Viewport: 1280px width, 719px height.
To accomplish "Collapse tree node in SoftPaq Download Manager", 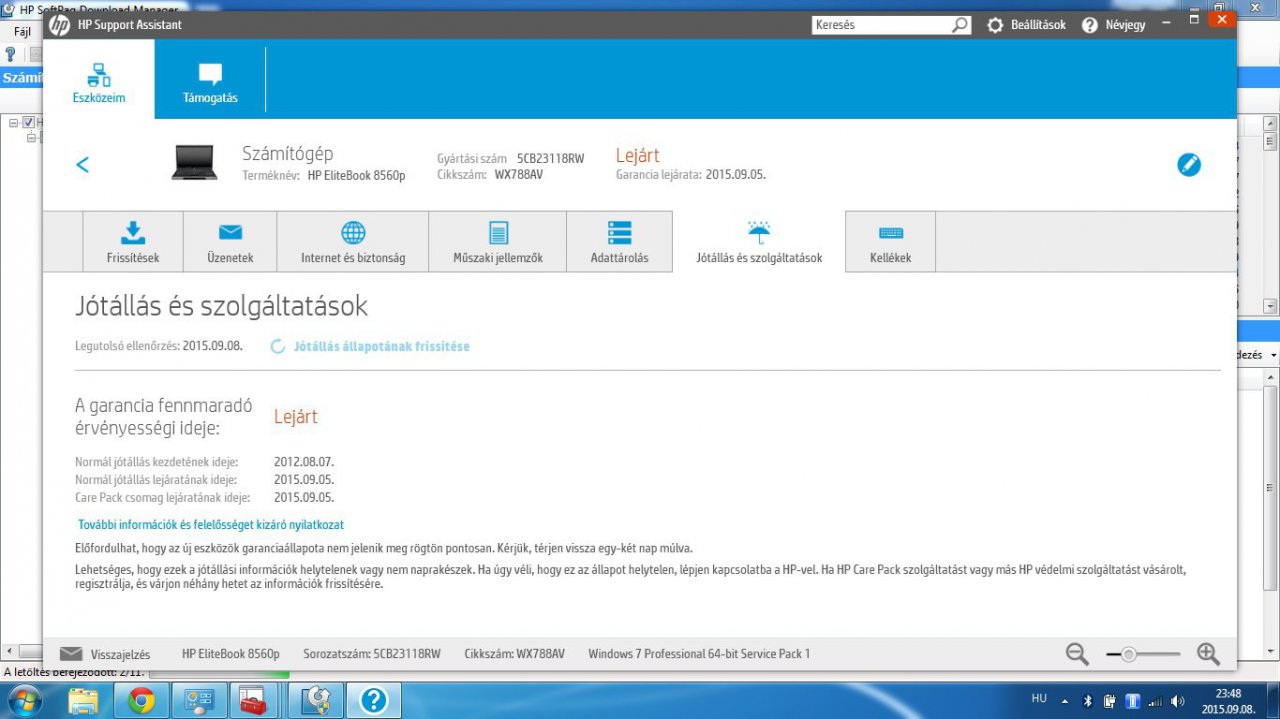I will (x=14, y=123).
